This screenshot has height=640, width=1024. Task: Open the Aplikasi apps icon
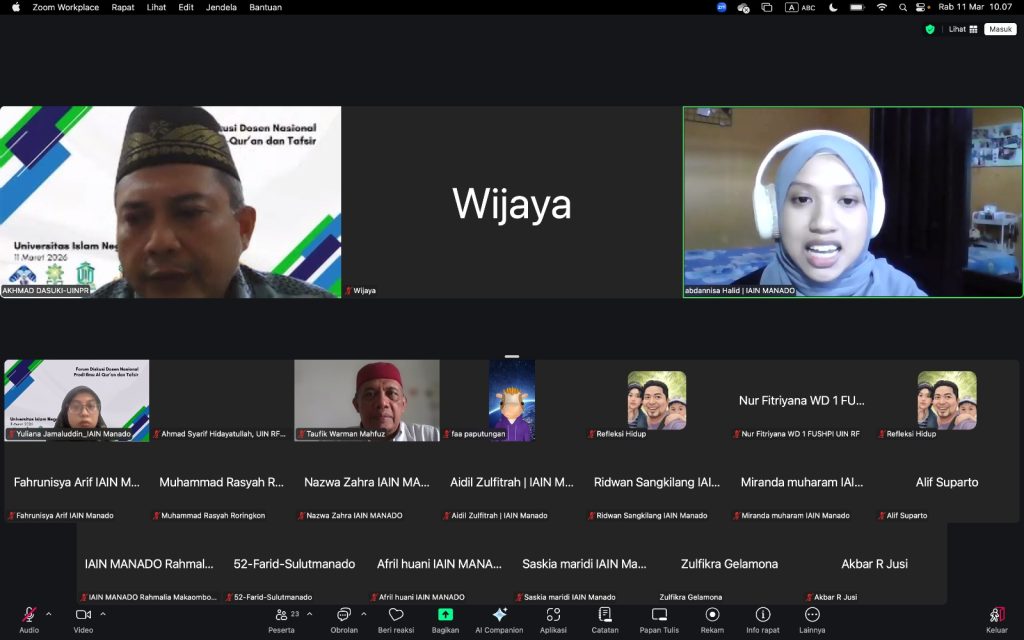pyautogui.click(x=553, y=615)
